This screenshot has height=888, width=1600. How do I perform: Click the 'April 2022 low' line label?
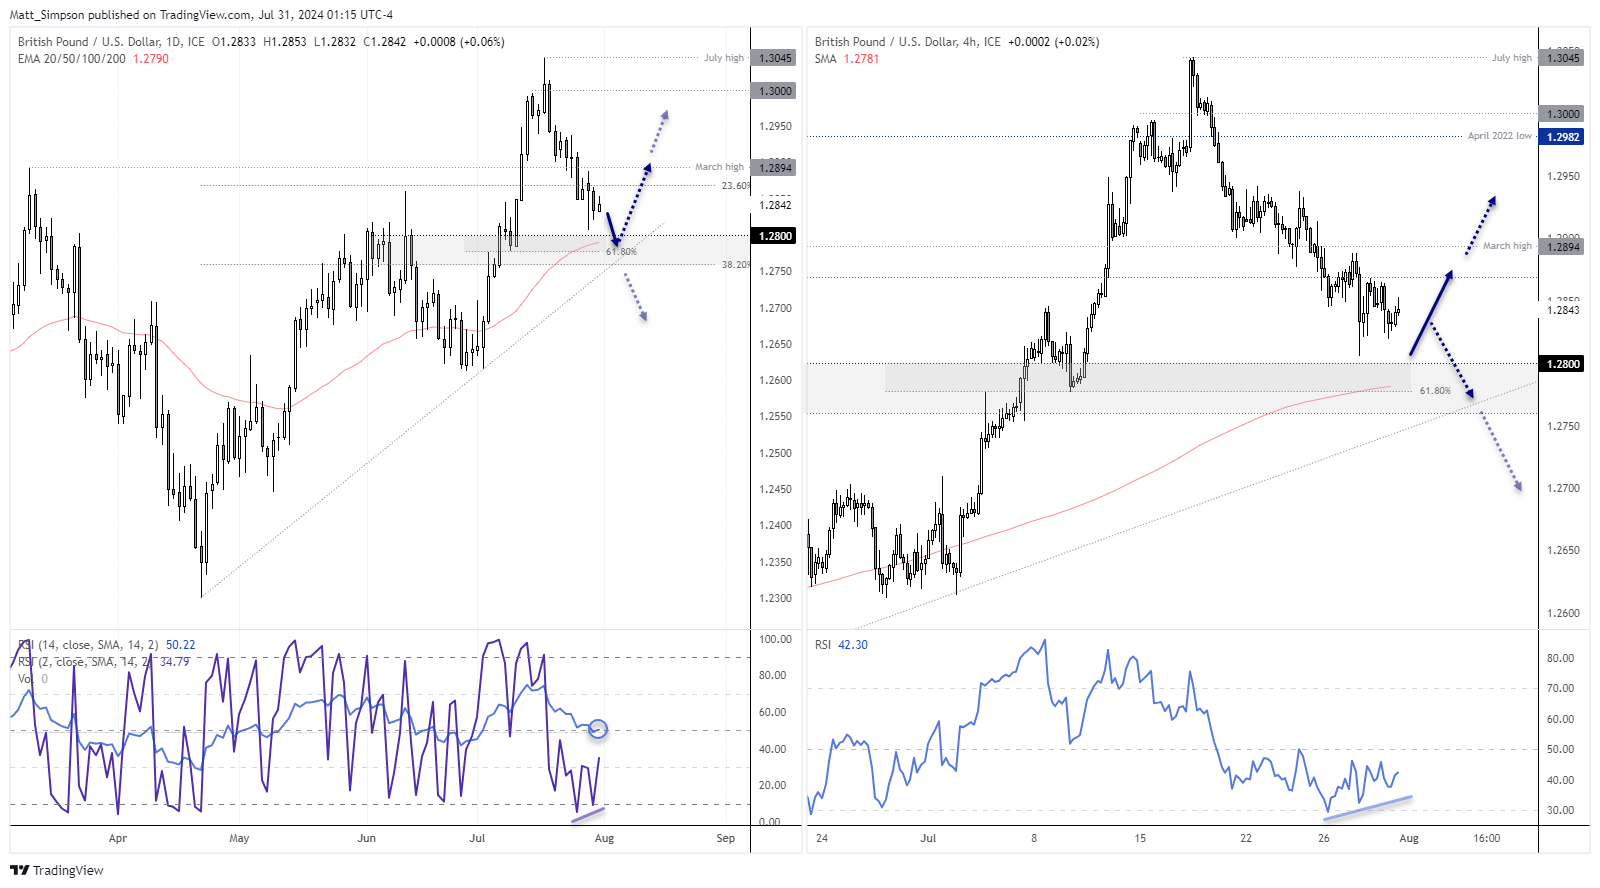coord(1499,136)
